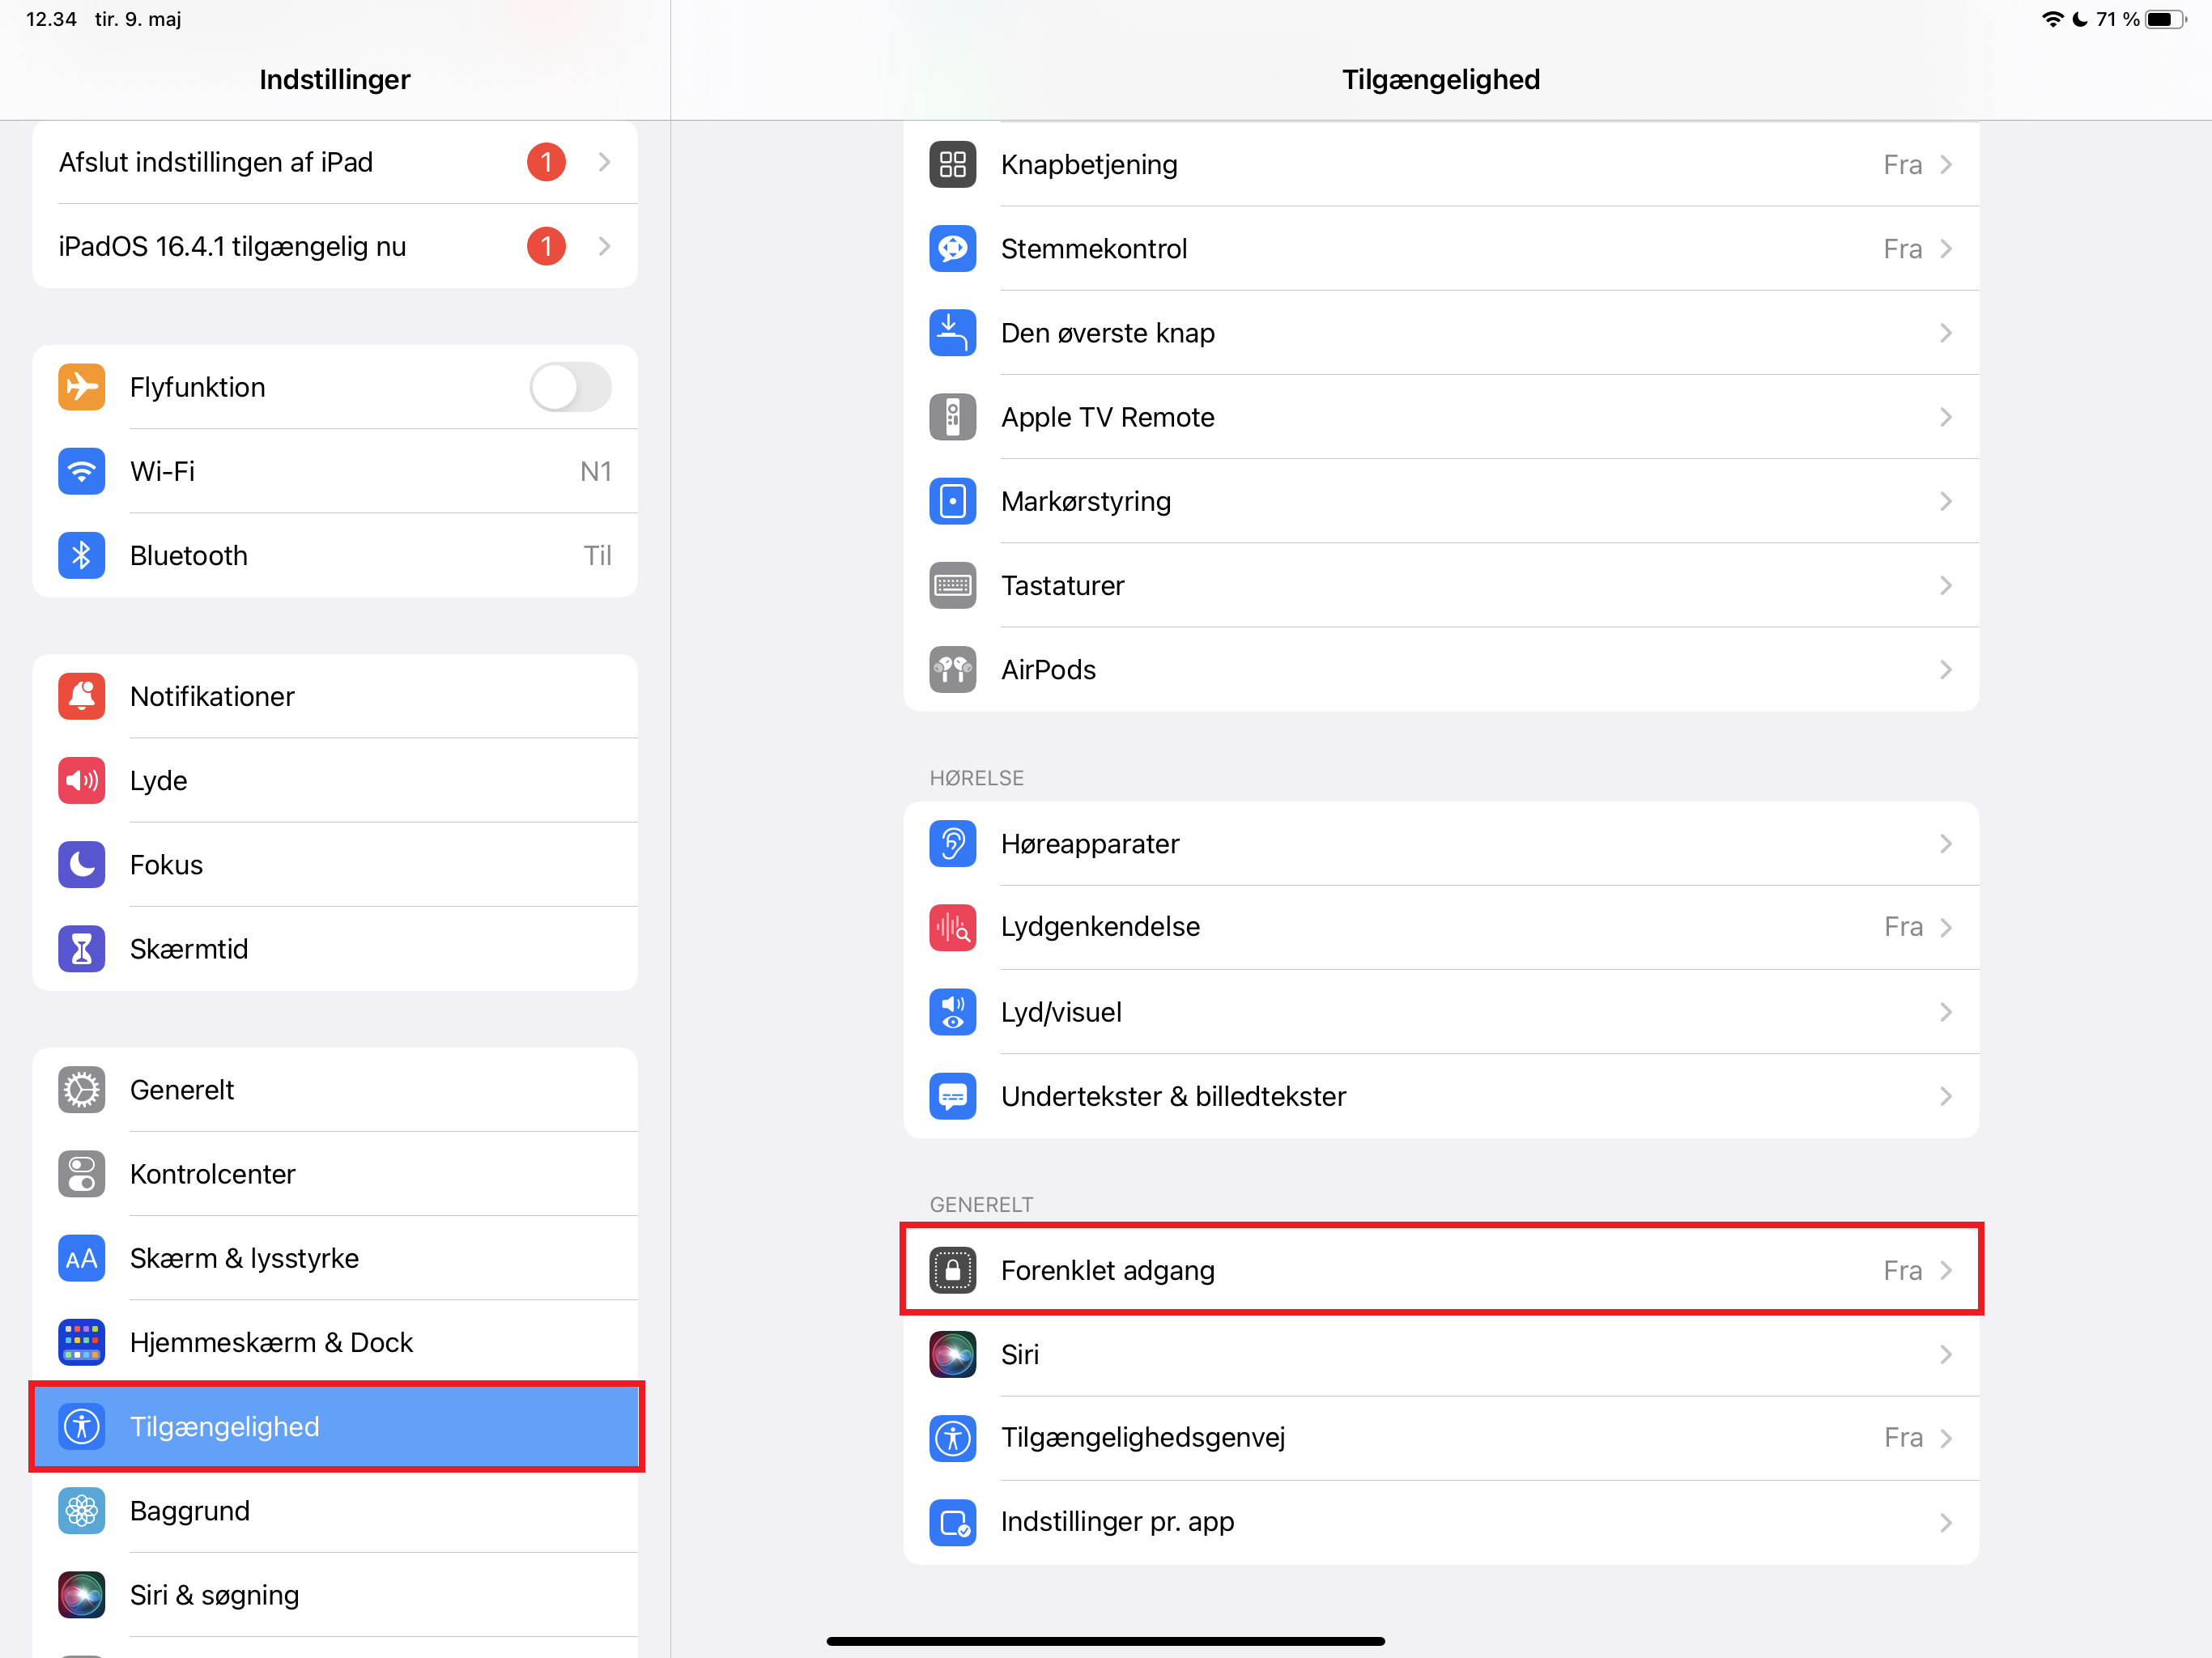Open Lyd/visuel settings
The image size is (2212, 1658).
1441,1012
